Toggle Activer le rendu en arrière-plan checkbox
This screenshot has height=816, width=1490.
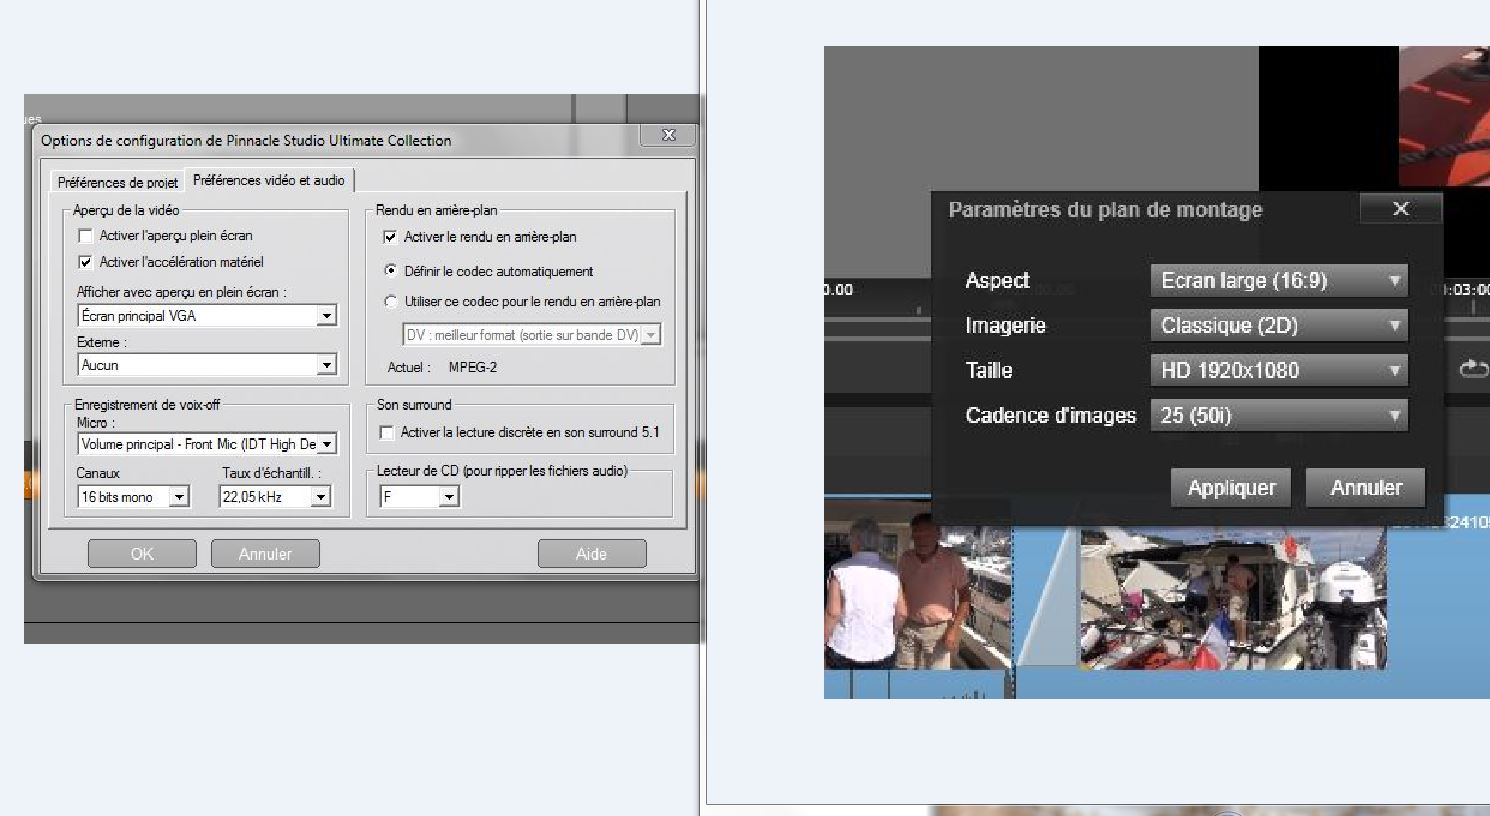pyautogui.click(x=390, y=237)
